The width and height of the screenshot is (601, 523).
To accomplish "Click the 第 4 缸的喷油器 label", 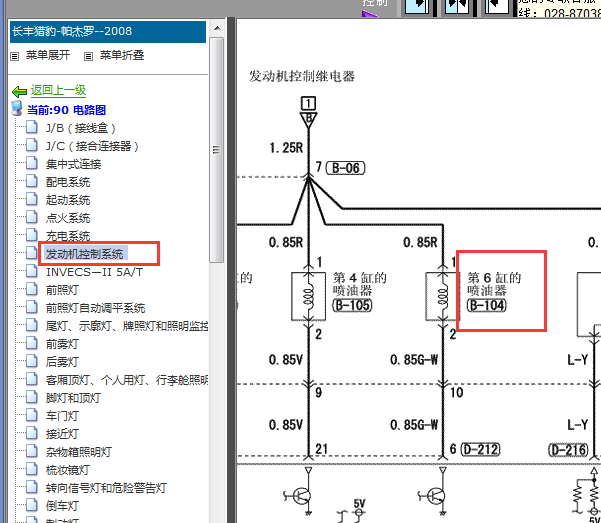I will coord(360,284).
